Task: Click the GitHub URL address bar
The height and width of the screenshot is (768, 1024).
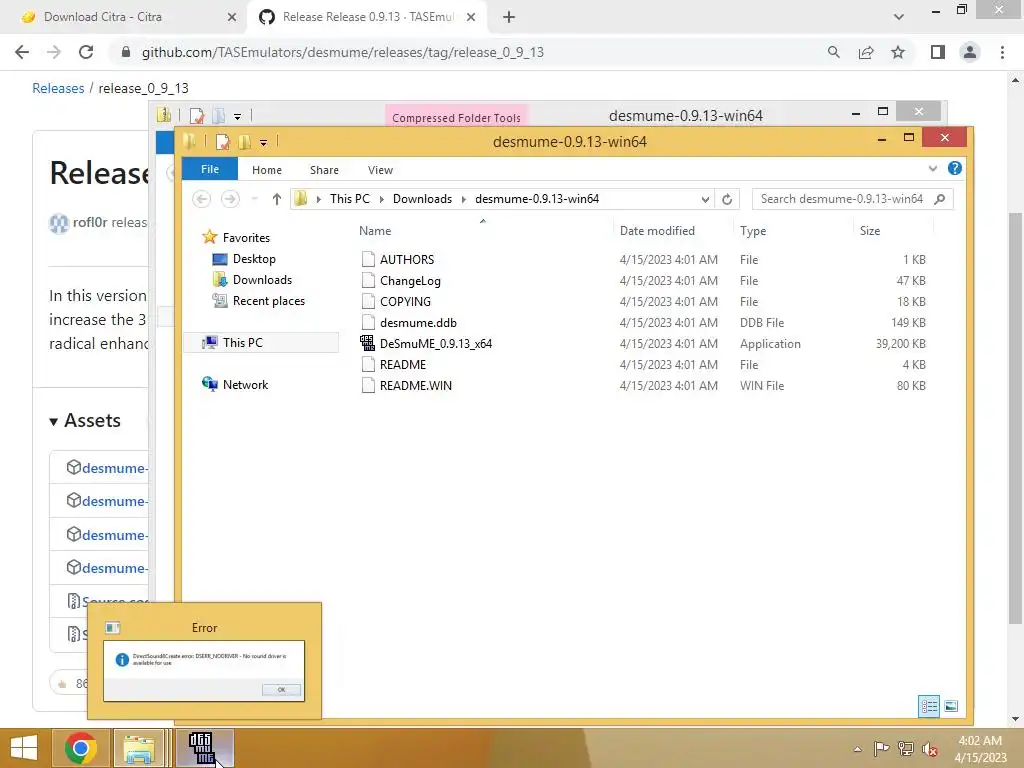Action: click(x=342, y=52)
